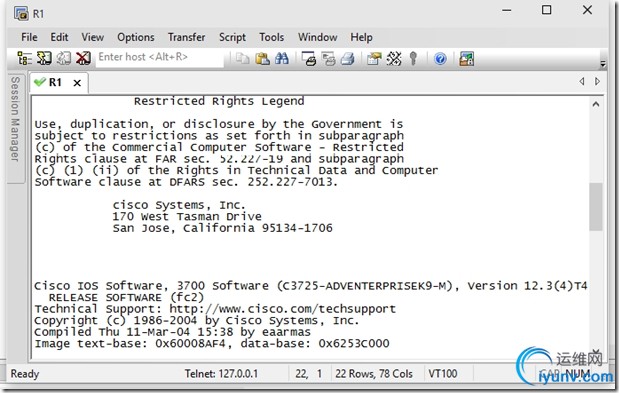Click the cursor position '22, 1' status entry
The width and height of the screenshot is (619, 393).
(308, 373)
